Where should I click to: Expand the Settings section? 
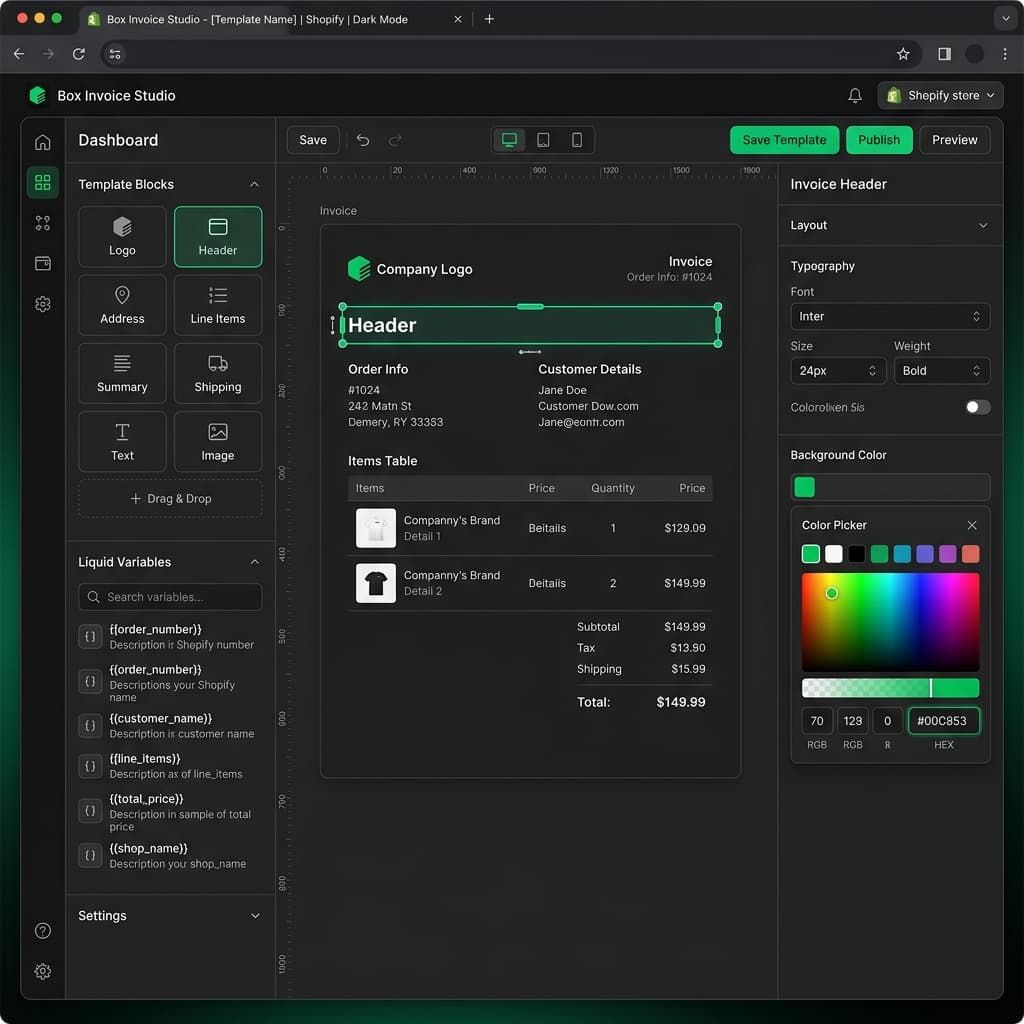[255, 916]
